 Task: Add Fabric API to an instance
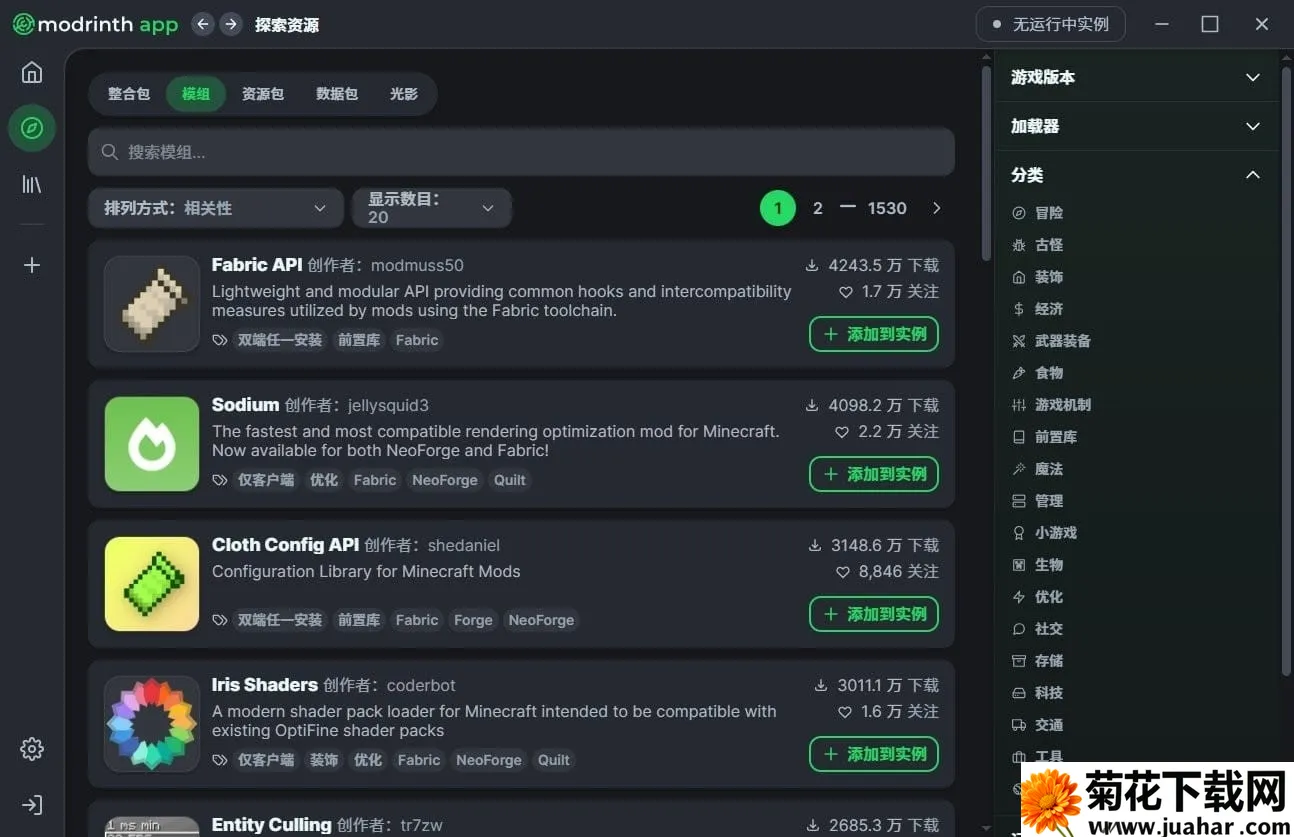874,334
